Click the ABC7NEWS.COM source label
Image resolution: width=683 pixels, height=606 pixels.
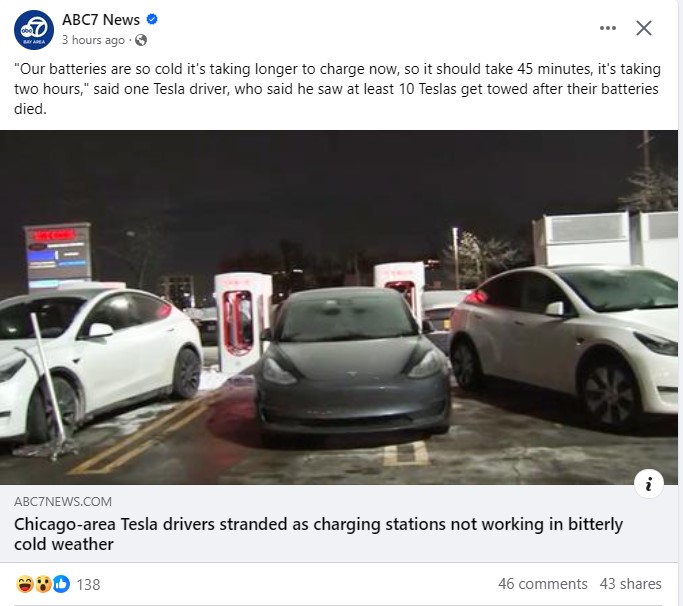pos(63,501)
